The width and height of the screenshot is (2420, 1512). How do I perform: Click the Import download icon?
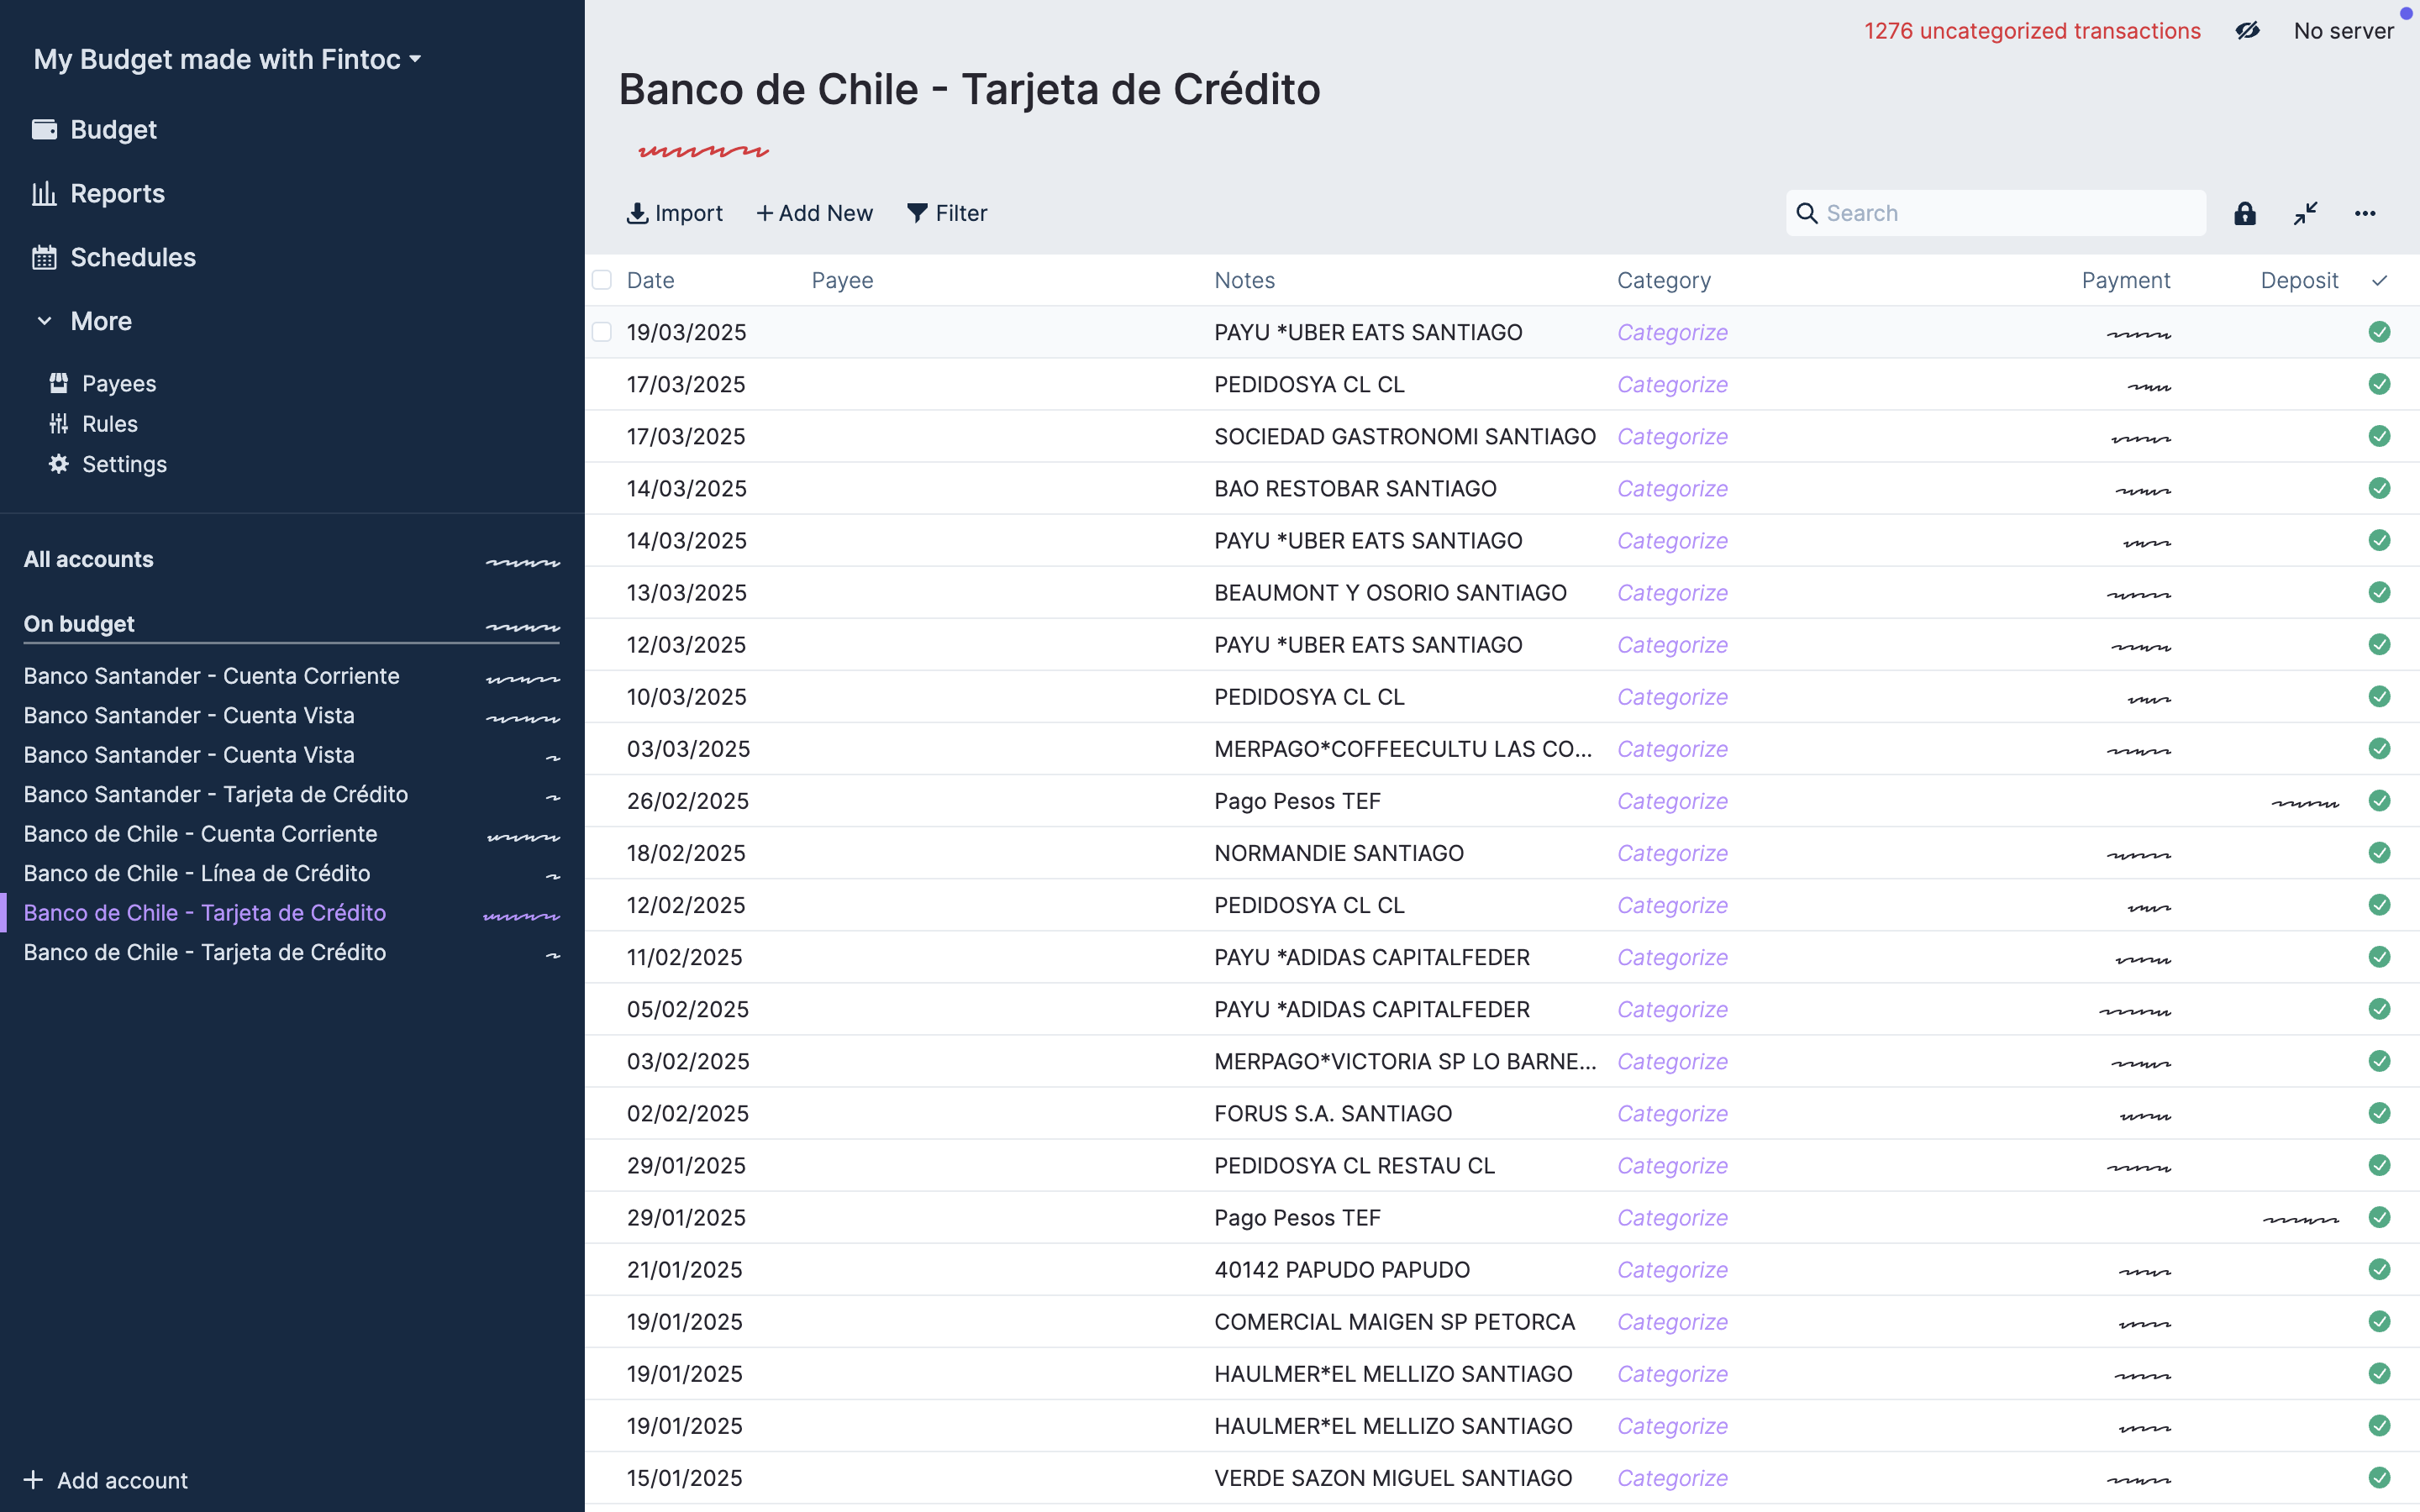637,213
